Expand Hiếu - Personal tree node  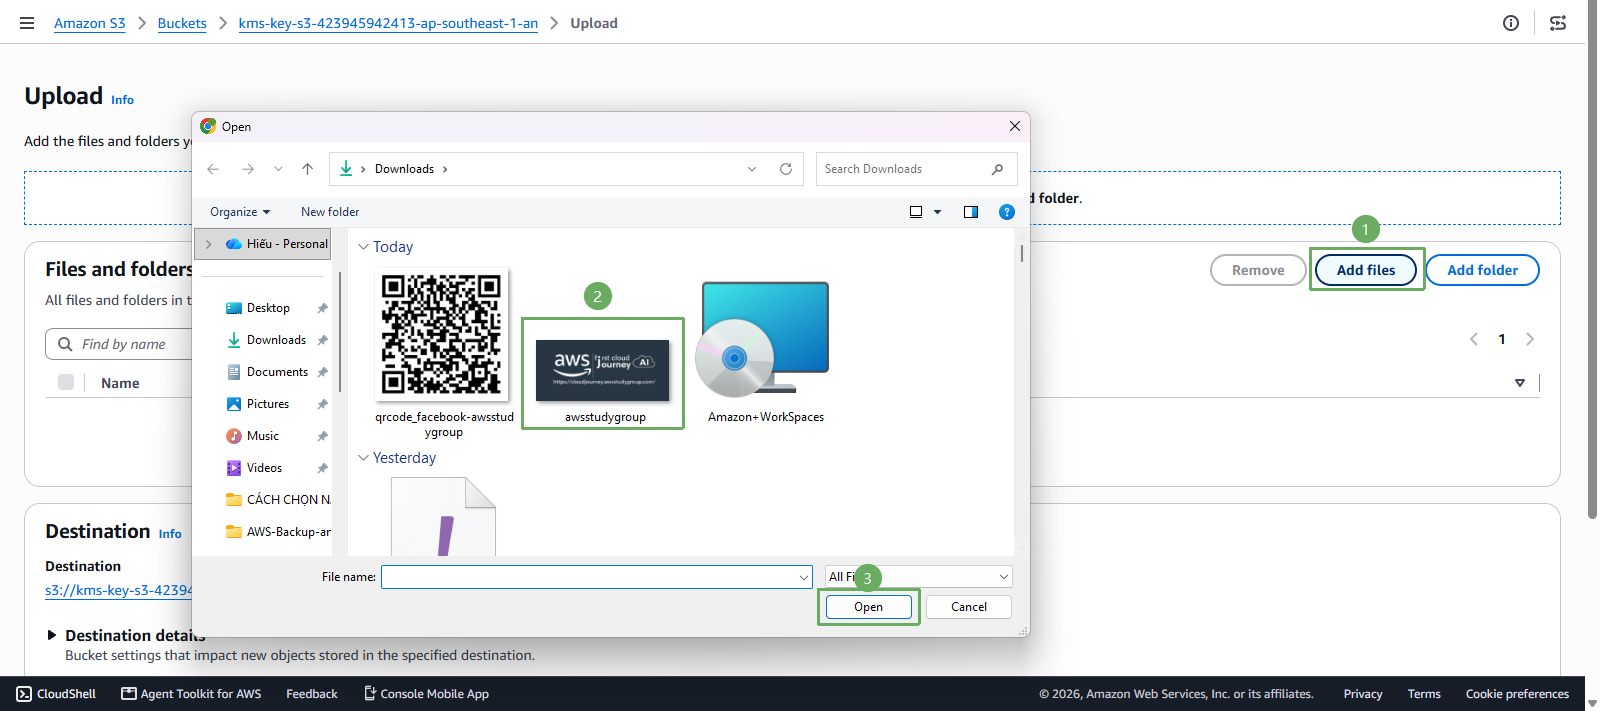click(208, 244)
